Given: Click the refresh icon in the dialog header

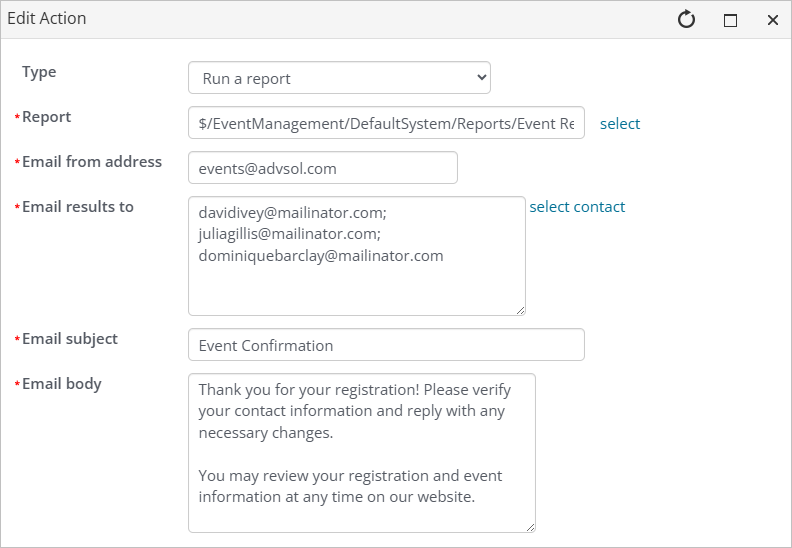Looking at the screenshot, I should (686, 20).
